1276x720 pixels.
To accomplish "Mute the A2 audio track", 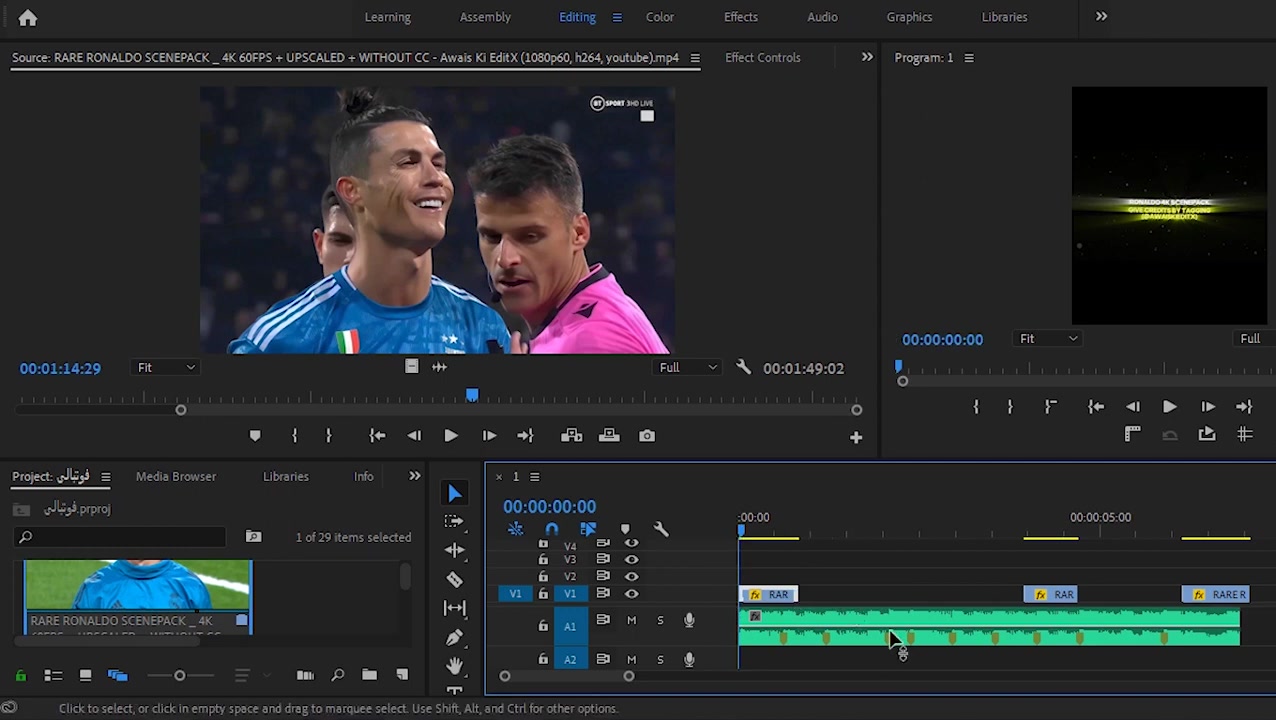I will pyautogui.click(x=631, y=659).
